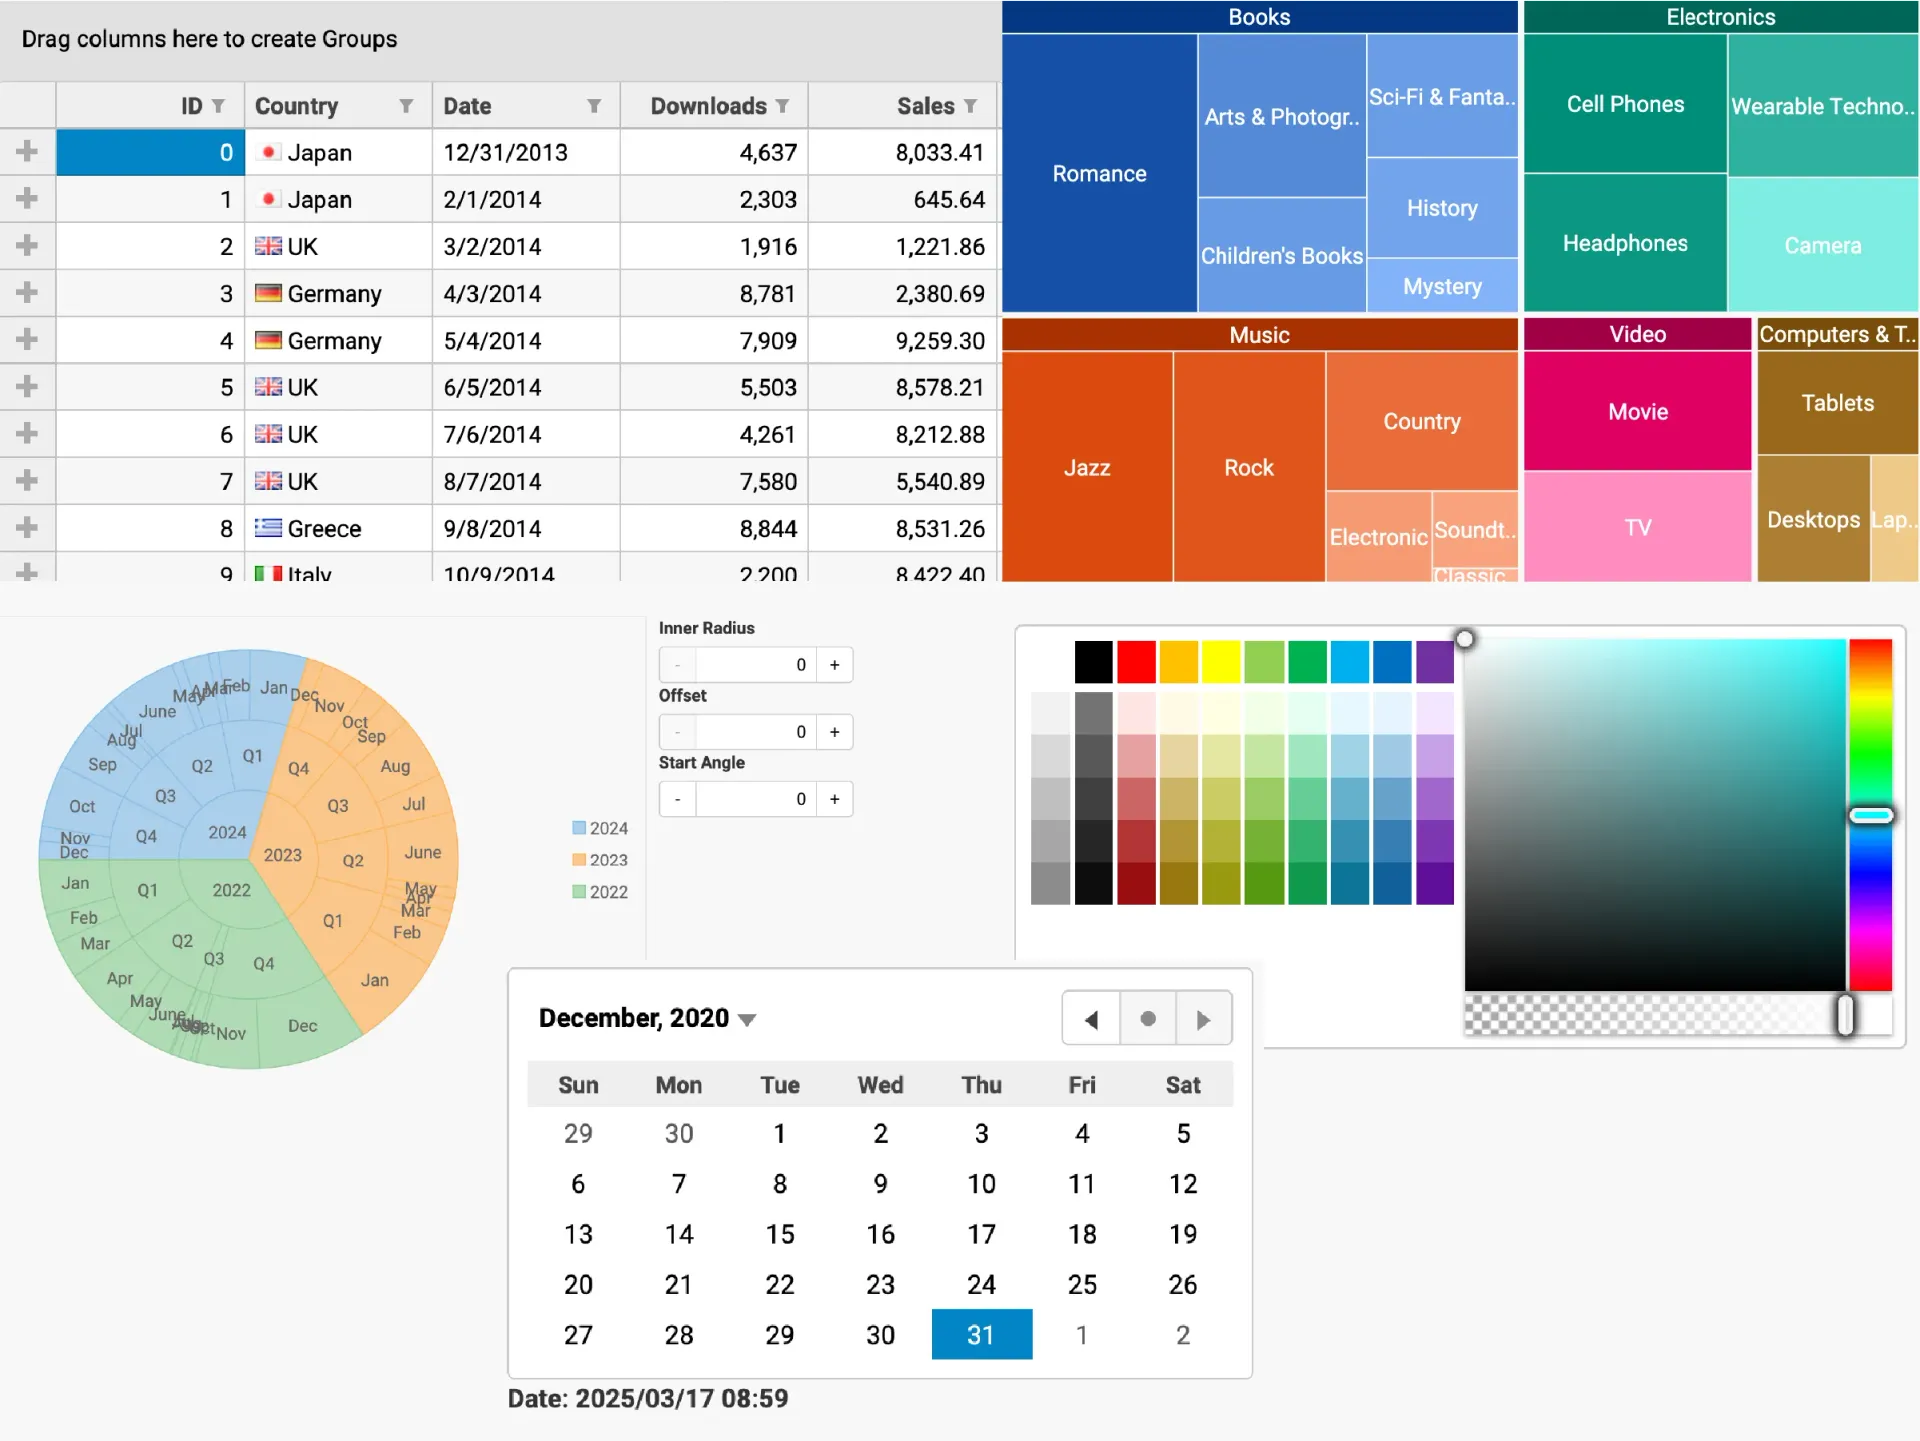1920x1441 pixels.
Task: Go to next month in calendar
Action: (1203, 1019)
